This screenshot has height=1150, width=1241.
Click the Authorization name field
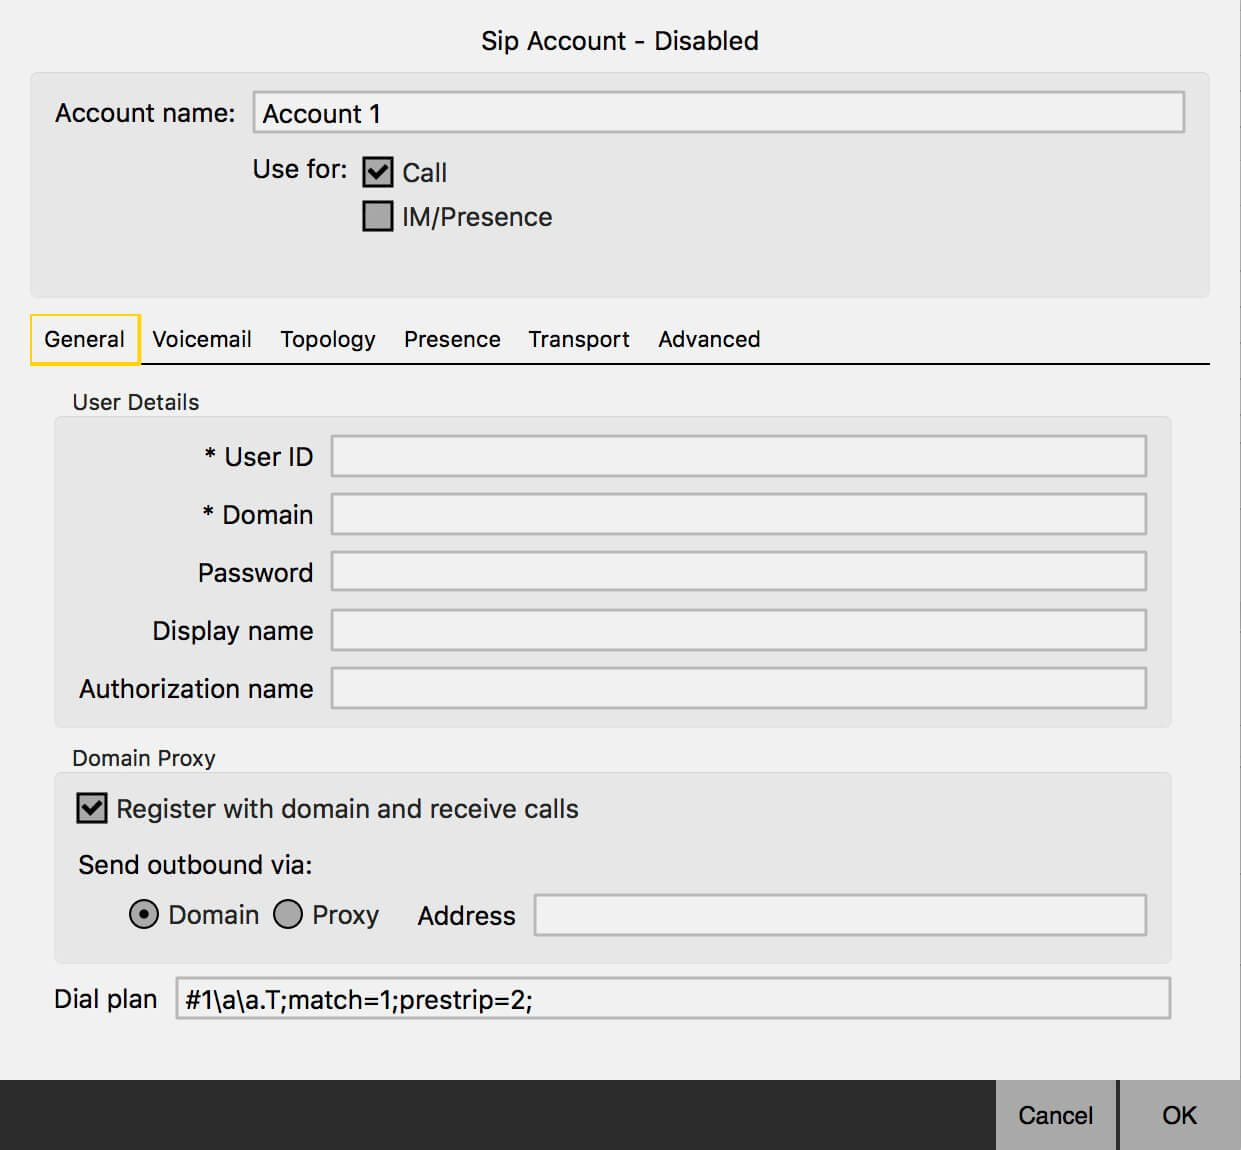740,688
